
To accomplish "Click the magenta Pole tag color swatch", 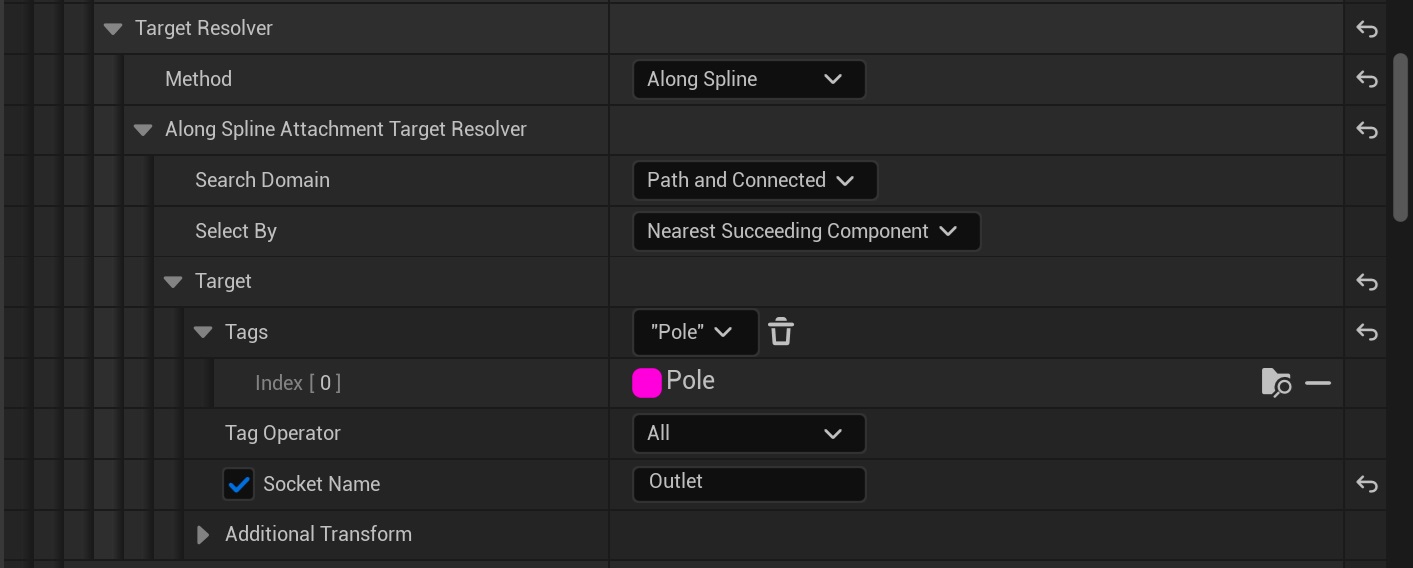I will coord(647,383).
